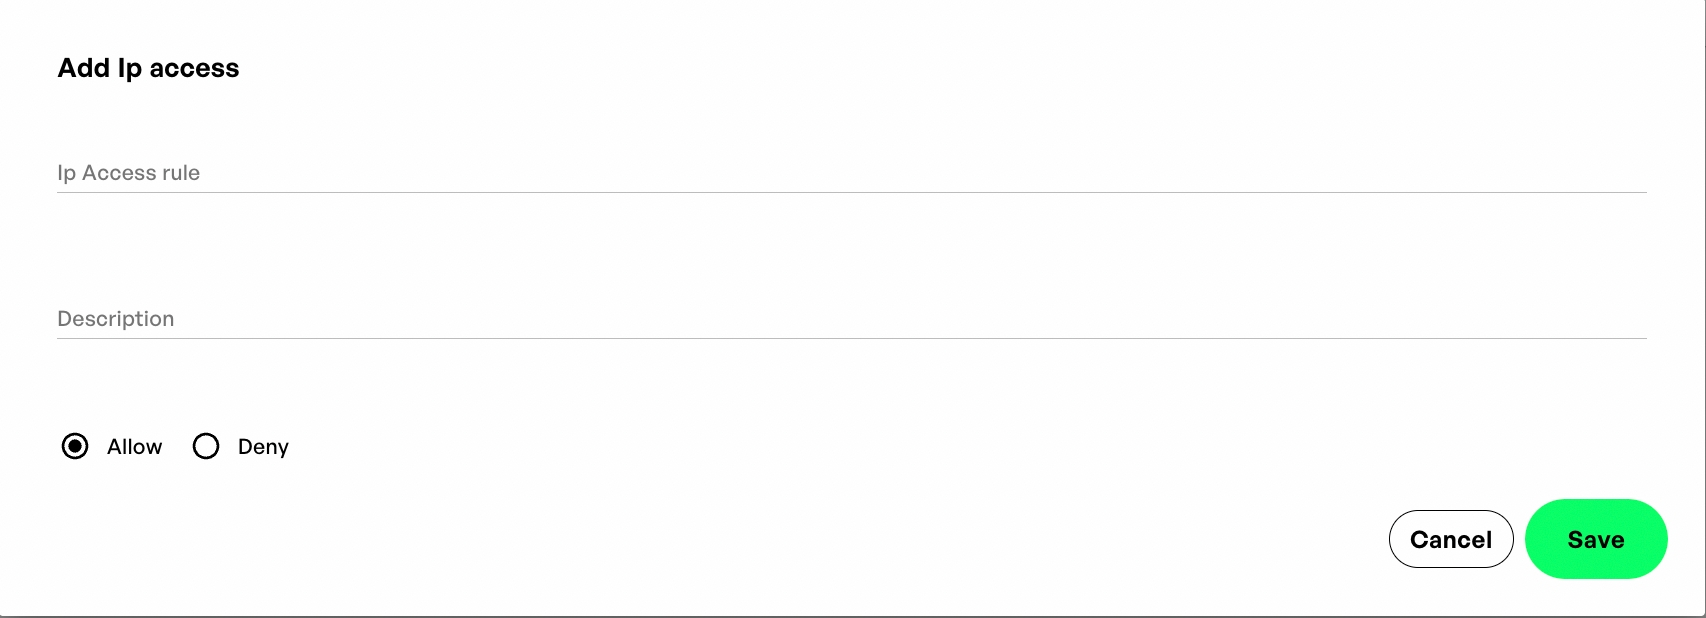This screenshot has width=1706, height=618.
Task: Focus the Description text field
Action: 850,319
